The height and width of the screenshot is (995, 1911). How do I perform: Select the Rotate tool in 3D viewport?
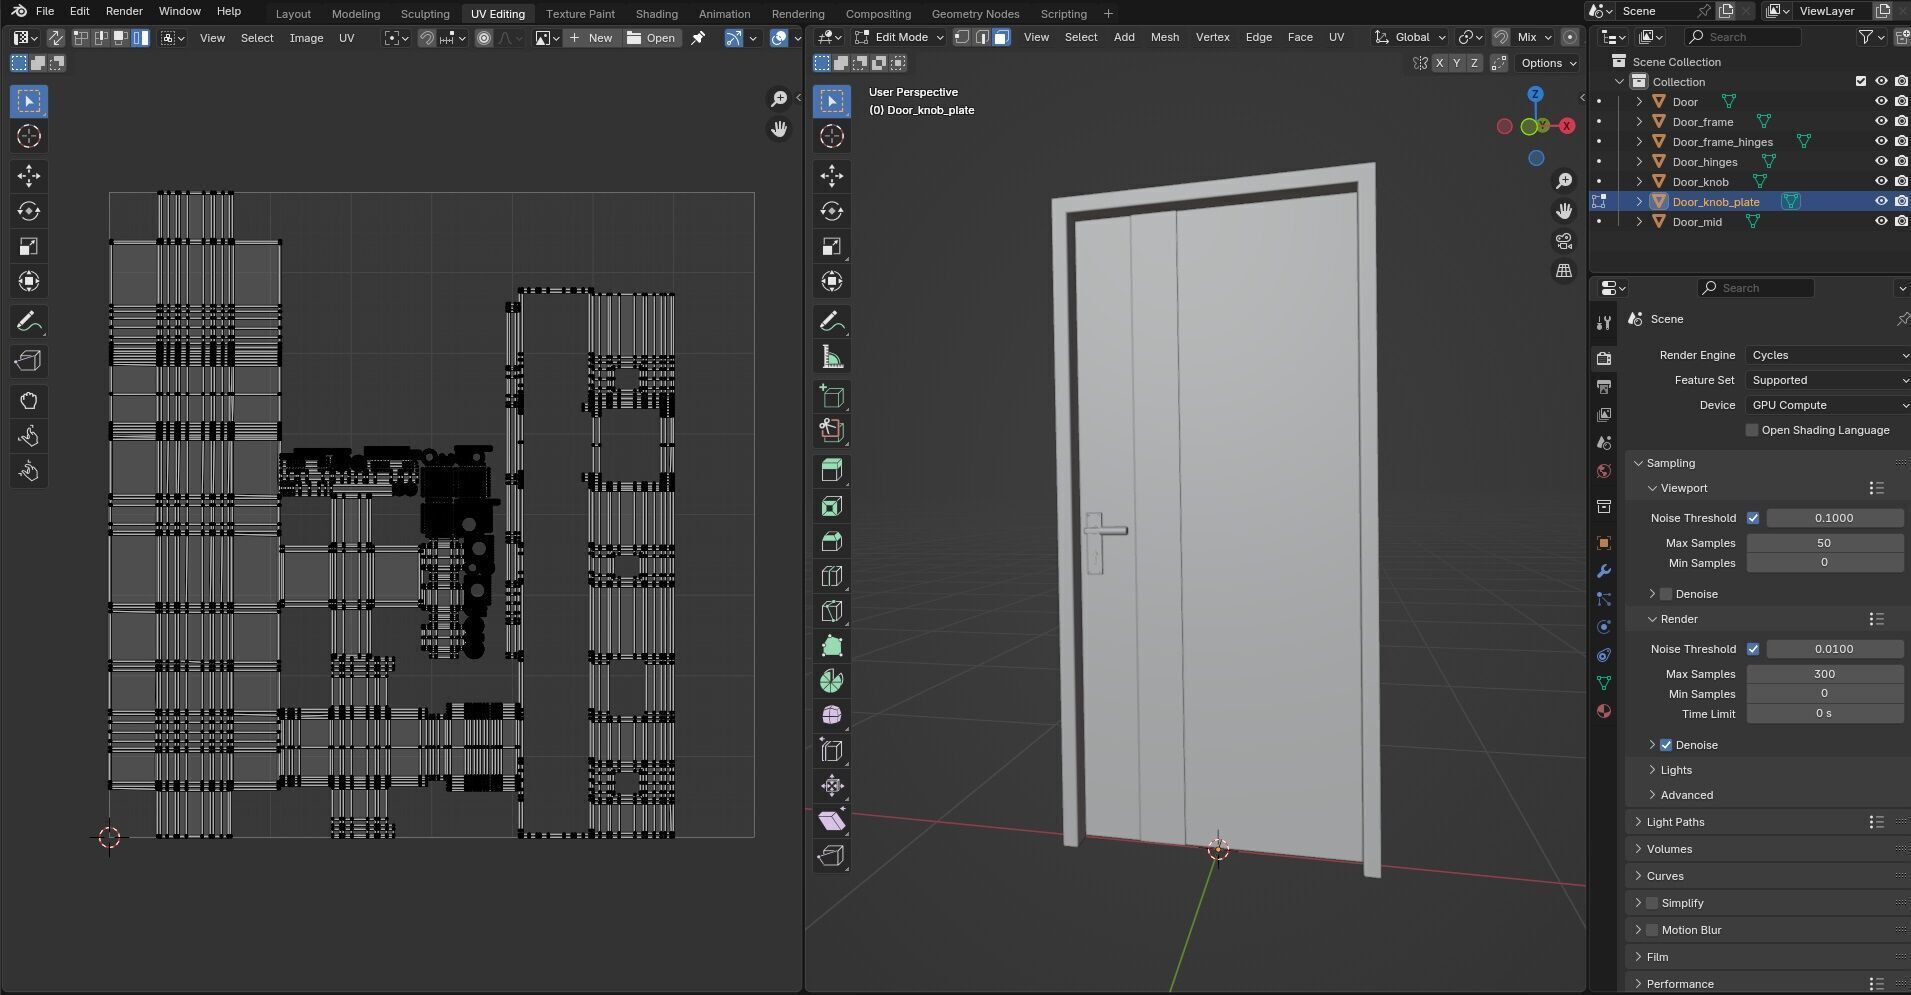[832, 211]
